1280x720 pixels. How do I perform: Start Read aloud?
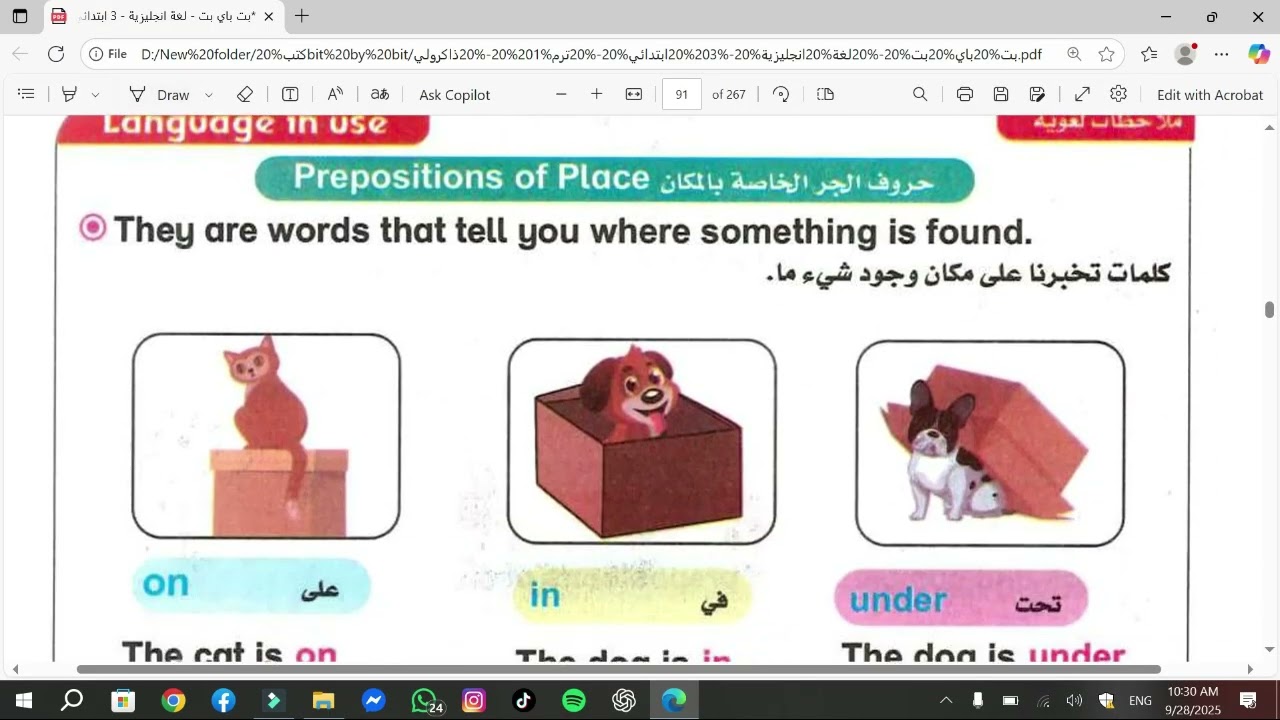tap(335, 94)
